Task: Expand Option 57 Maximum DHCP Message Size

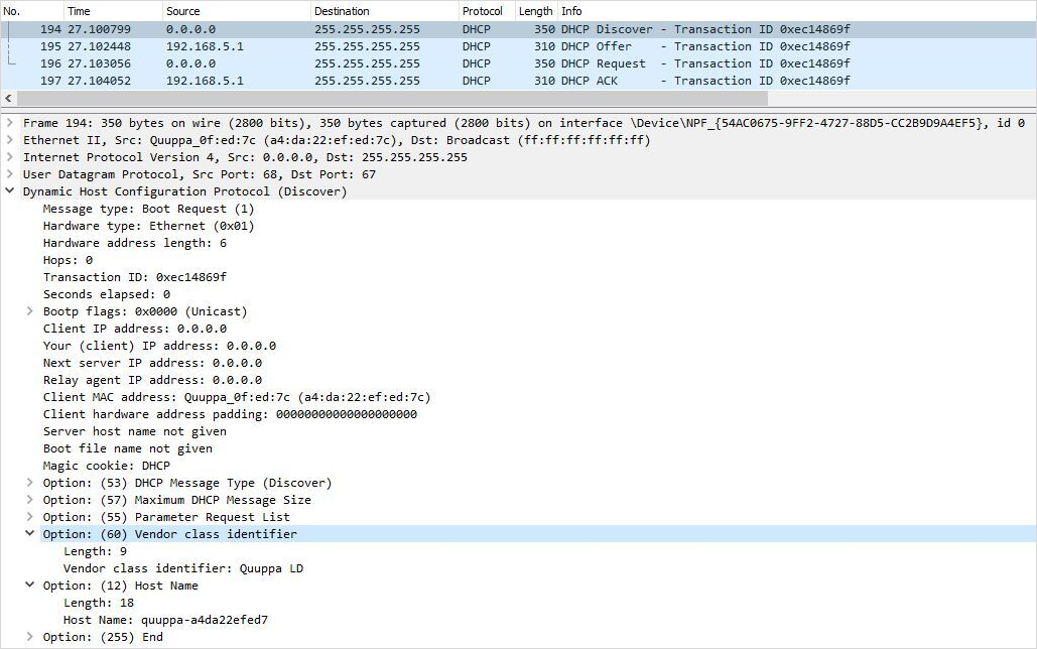Action: (30, 499)
